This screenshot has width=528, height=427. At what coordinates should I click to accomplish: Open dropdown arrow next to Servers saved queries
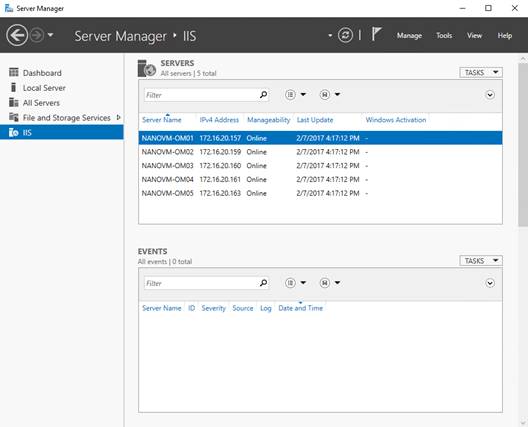337,94
